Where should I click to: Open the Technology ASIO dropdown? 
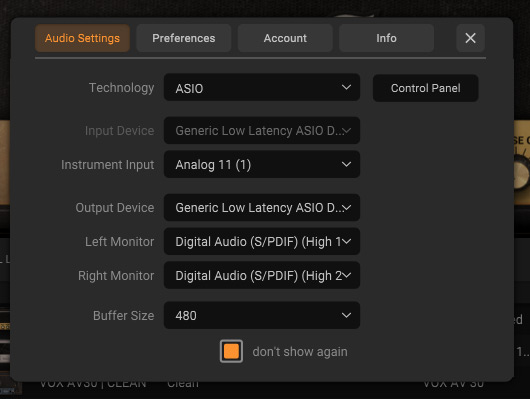[262, 88]
